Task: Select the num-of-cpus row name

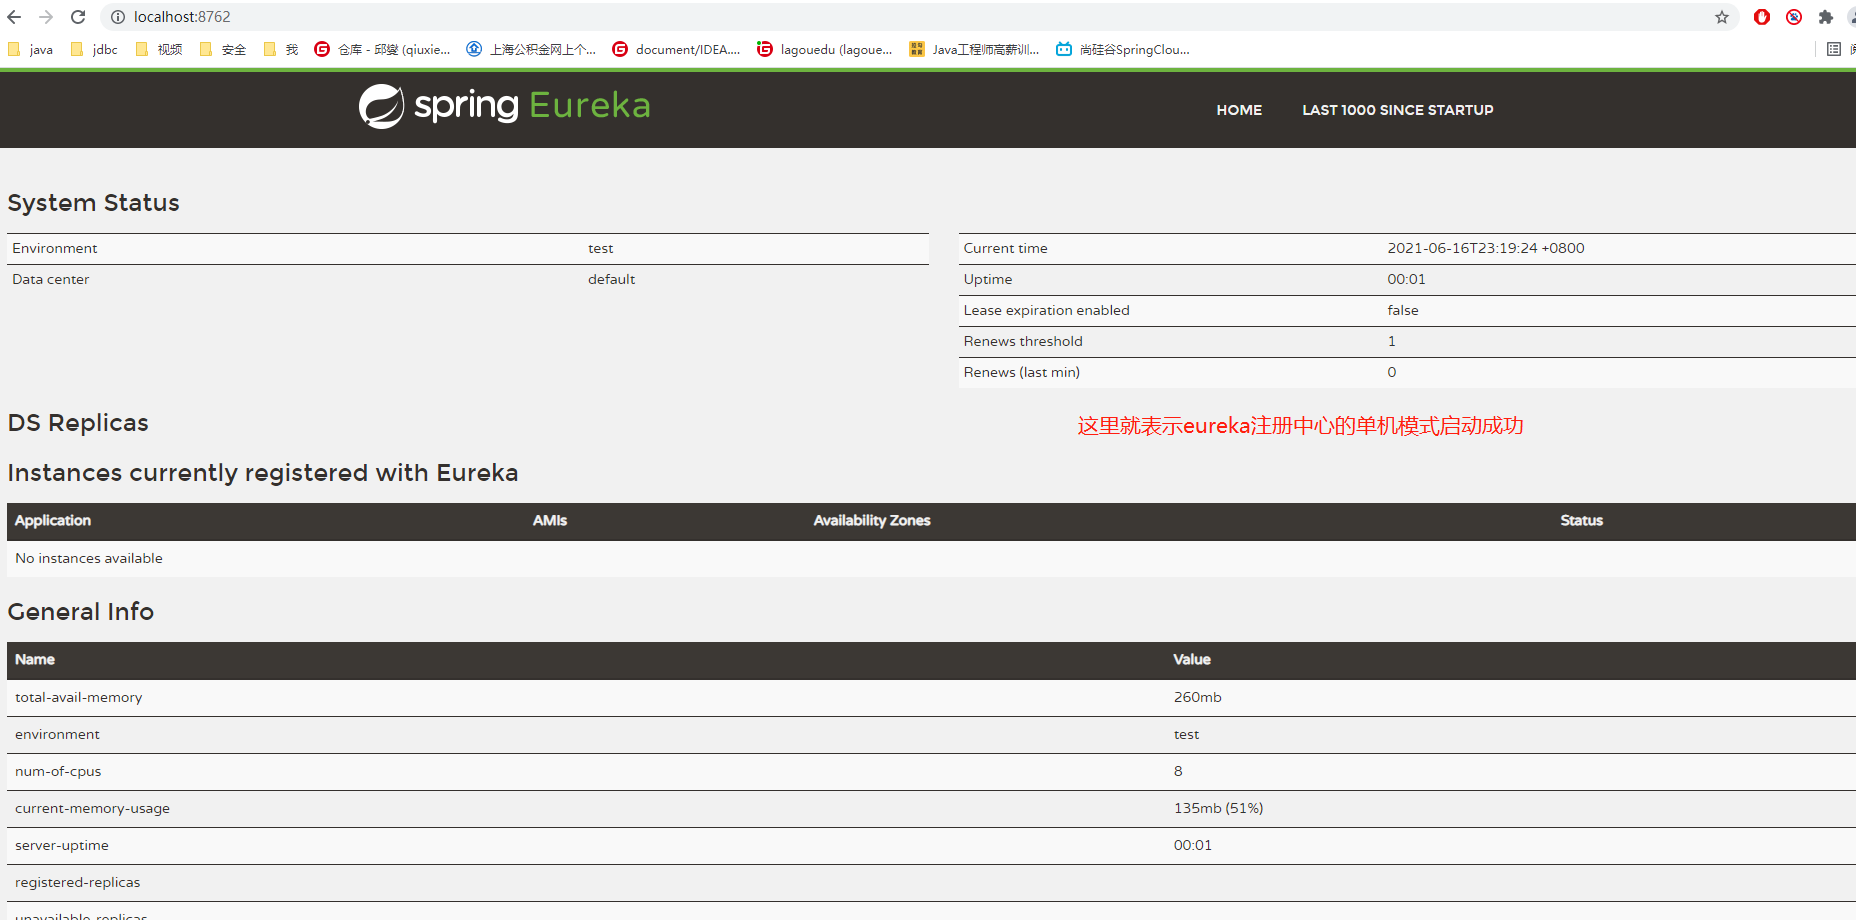Action: (58, 771)
